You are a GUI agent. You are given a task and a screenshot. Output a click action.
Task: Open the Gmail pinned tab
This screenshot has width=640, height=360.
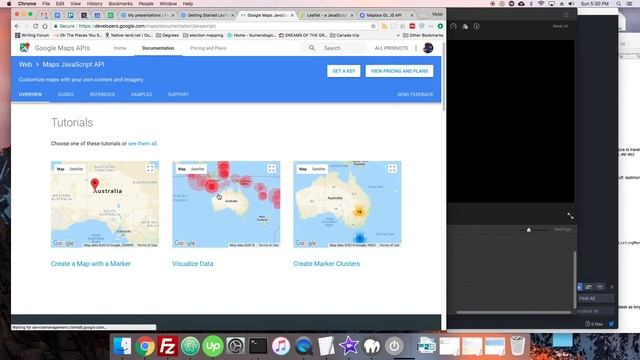44,15
